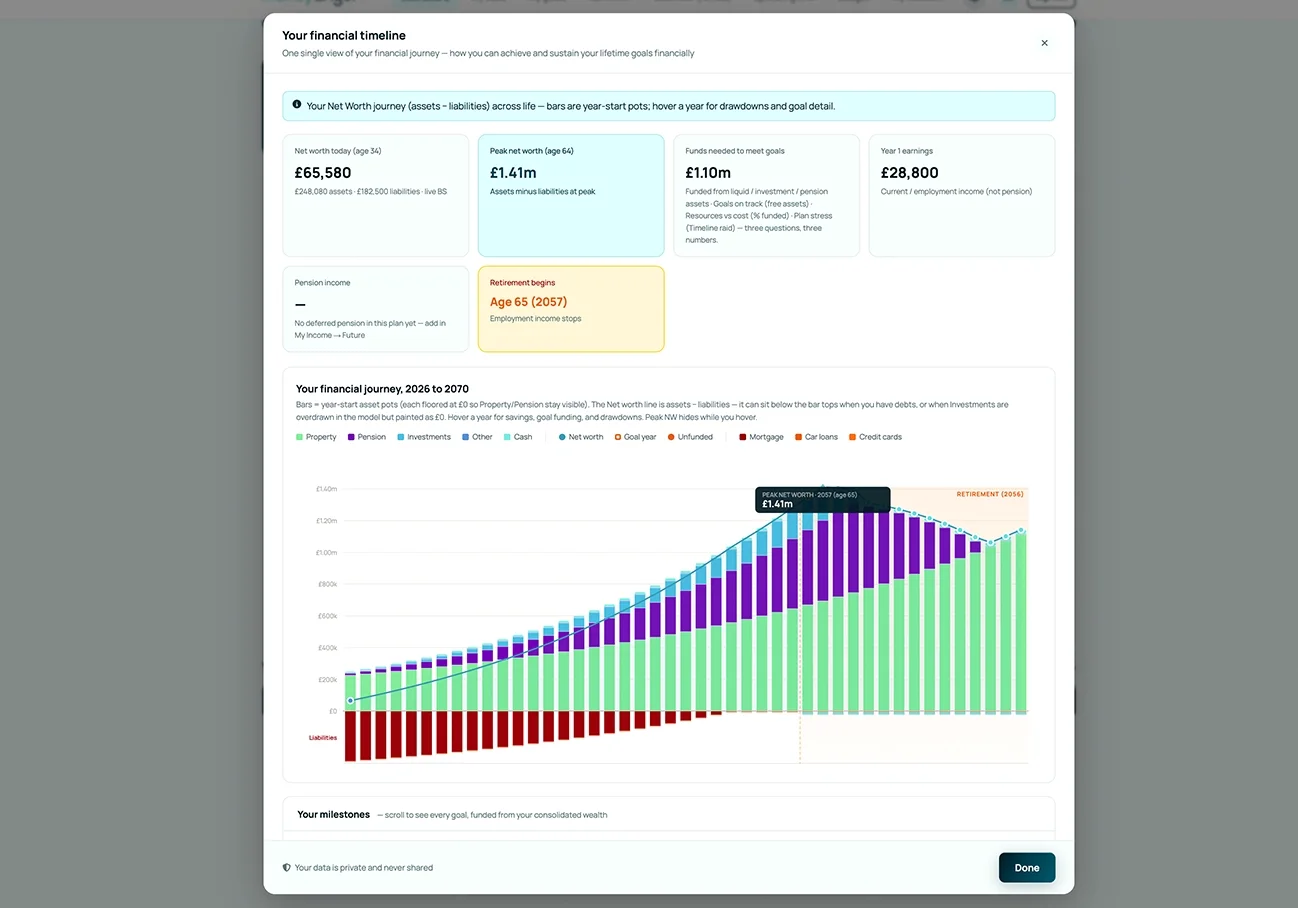Click the £65,580 net worth value
Image resolution: width=1298 pixels, height=908 pixels.
tap(323, 173)
